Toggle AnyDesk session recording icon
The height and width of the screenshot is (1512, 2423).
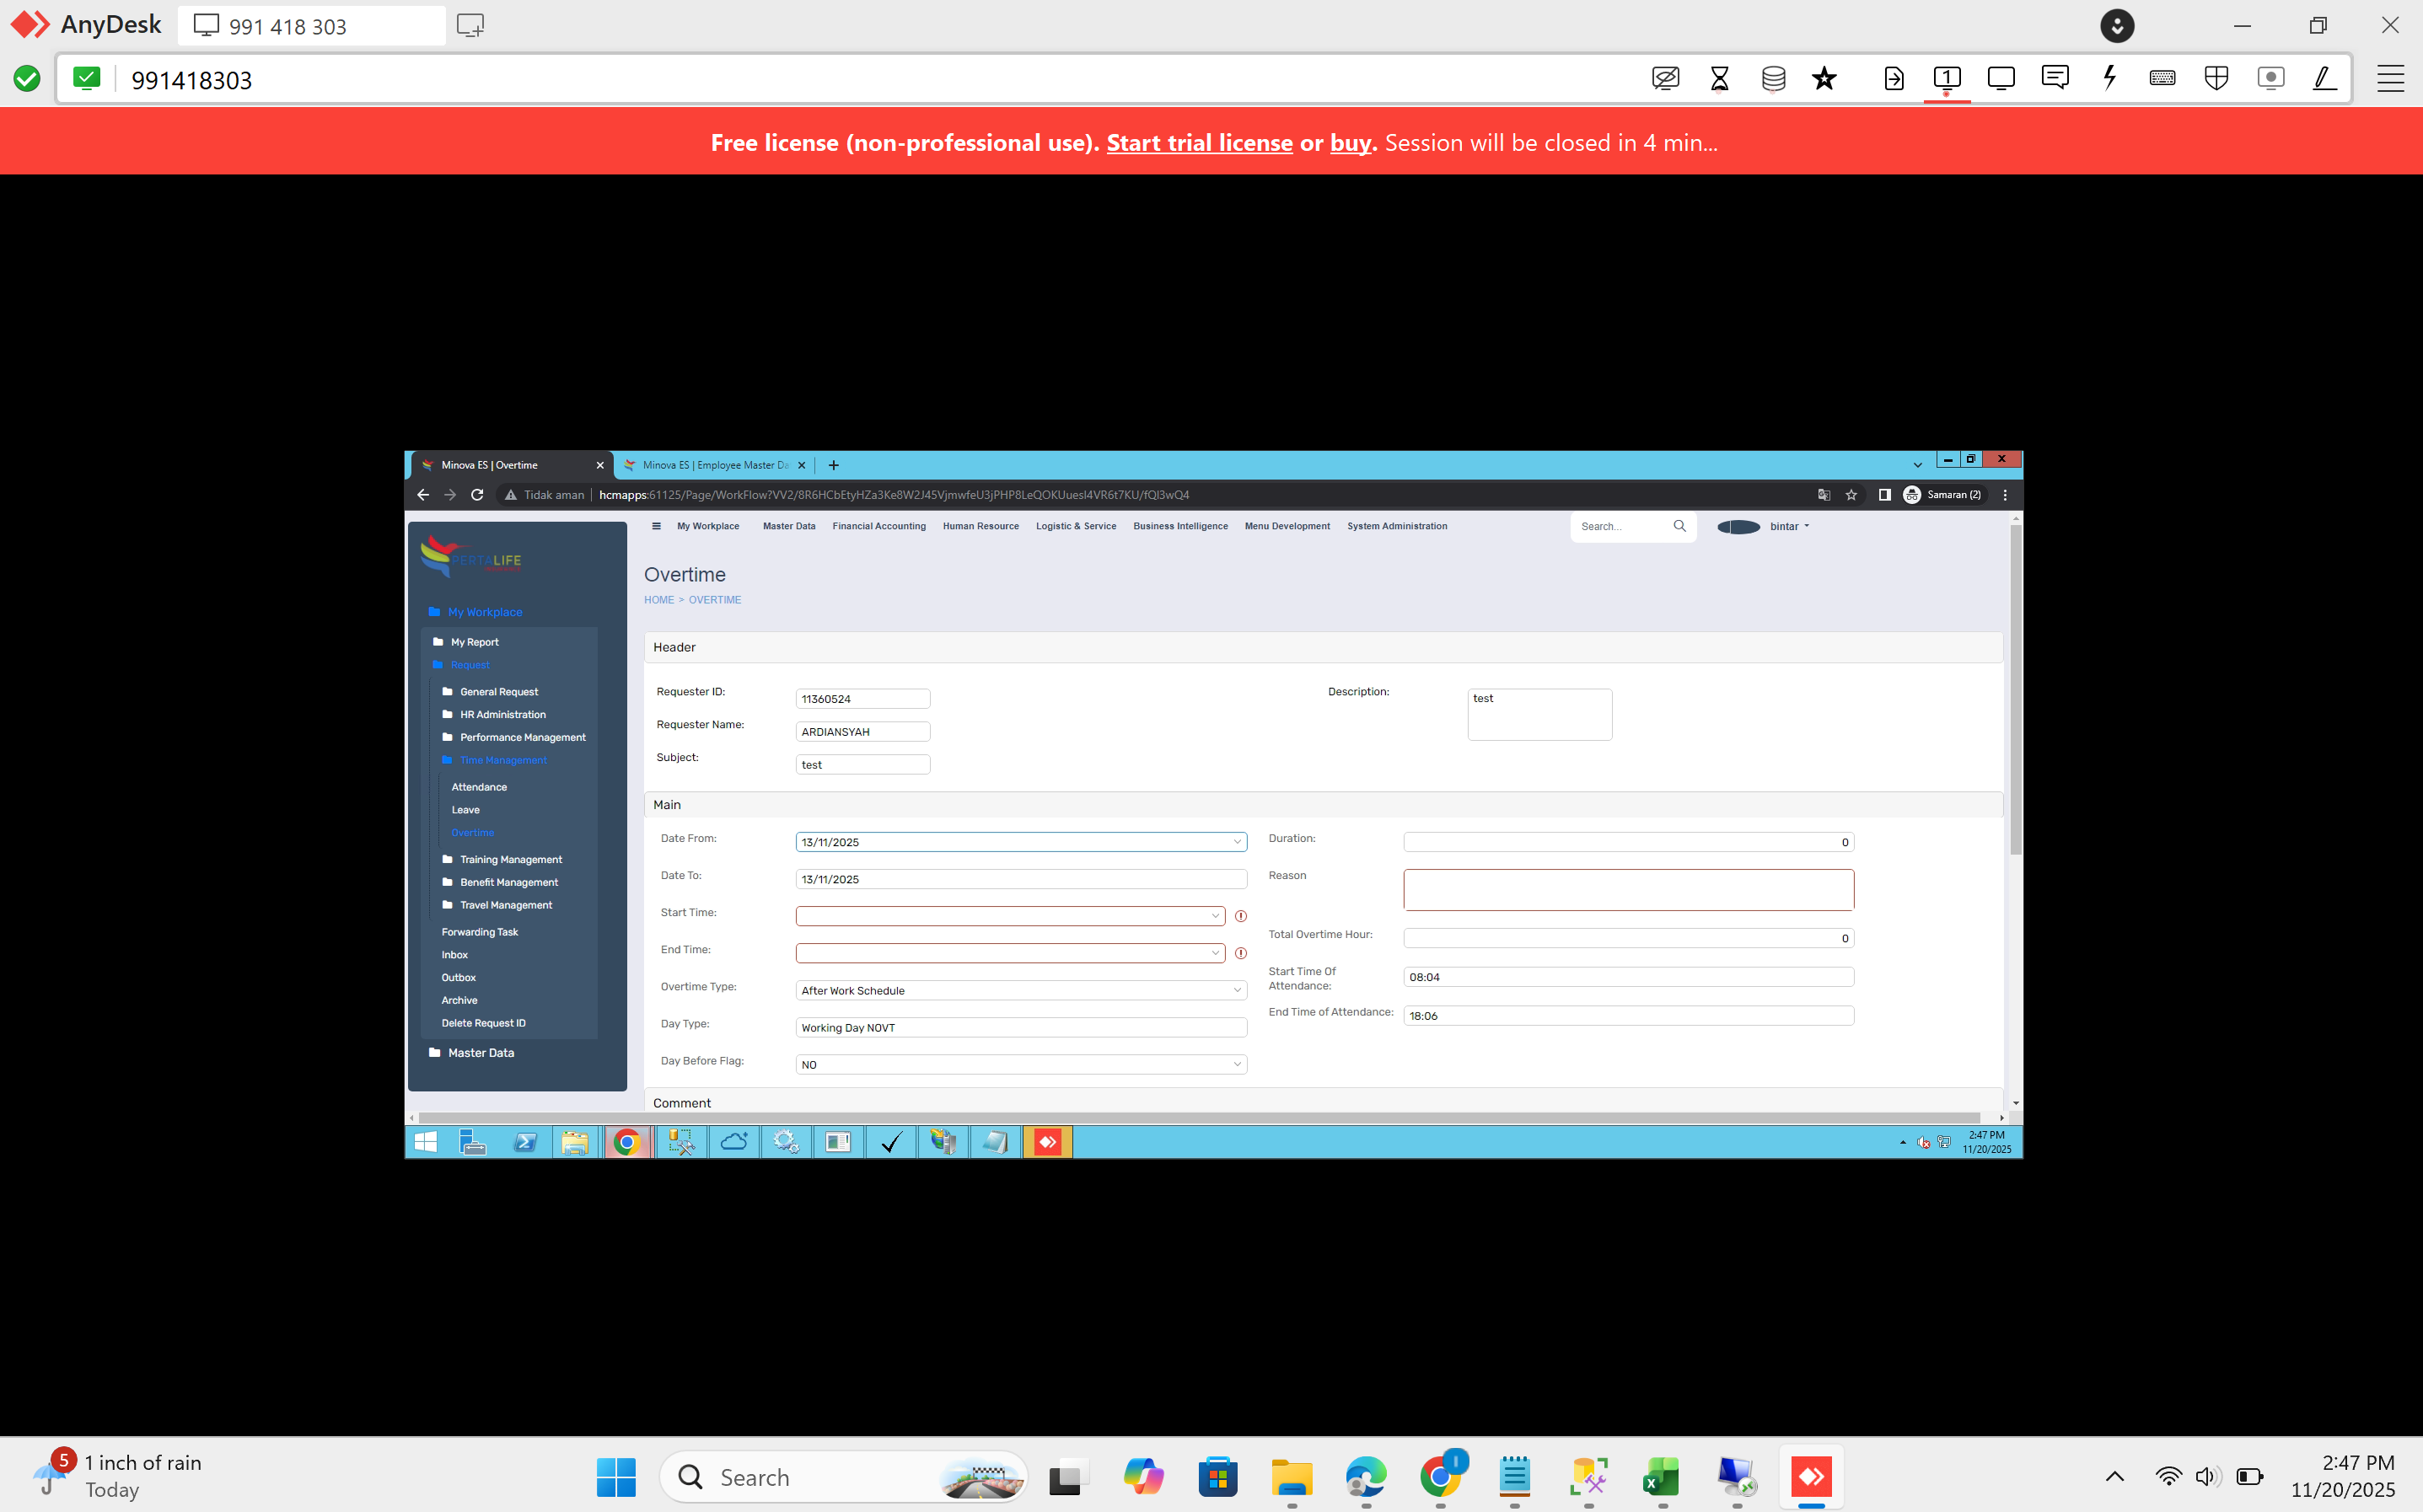[x=2270, y=78]
